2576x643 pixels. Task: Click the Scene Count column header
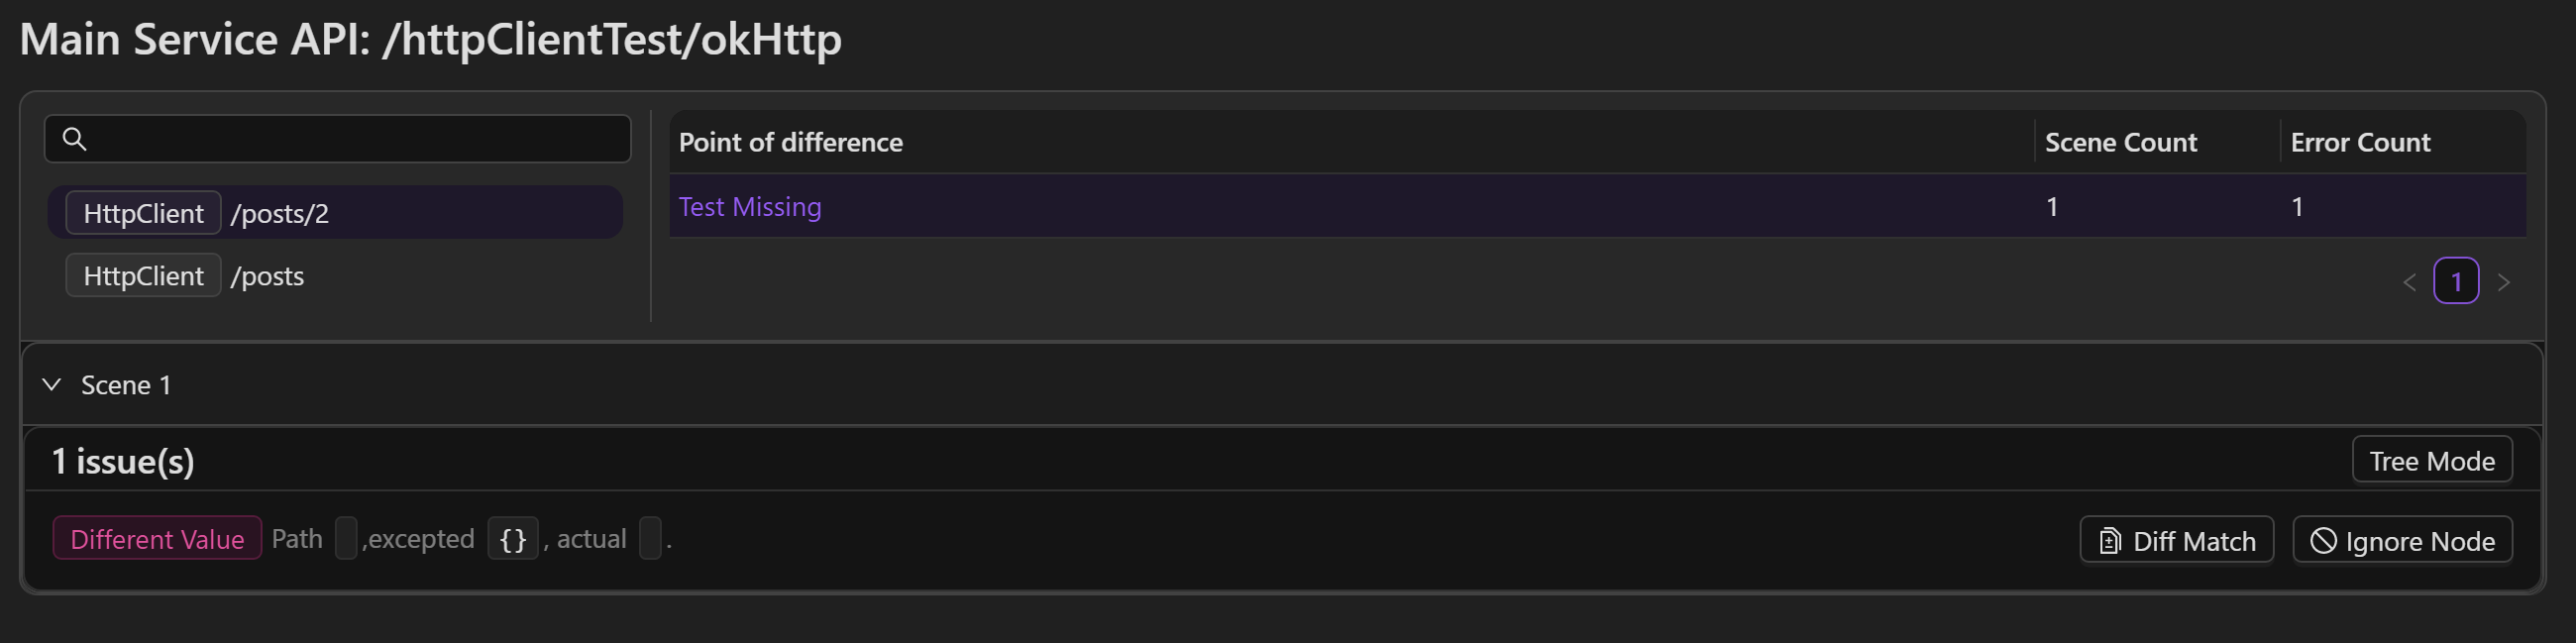click(2121, 142)
